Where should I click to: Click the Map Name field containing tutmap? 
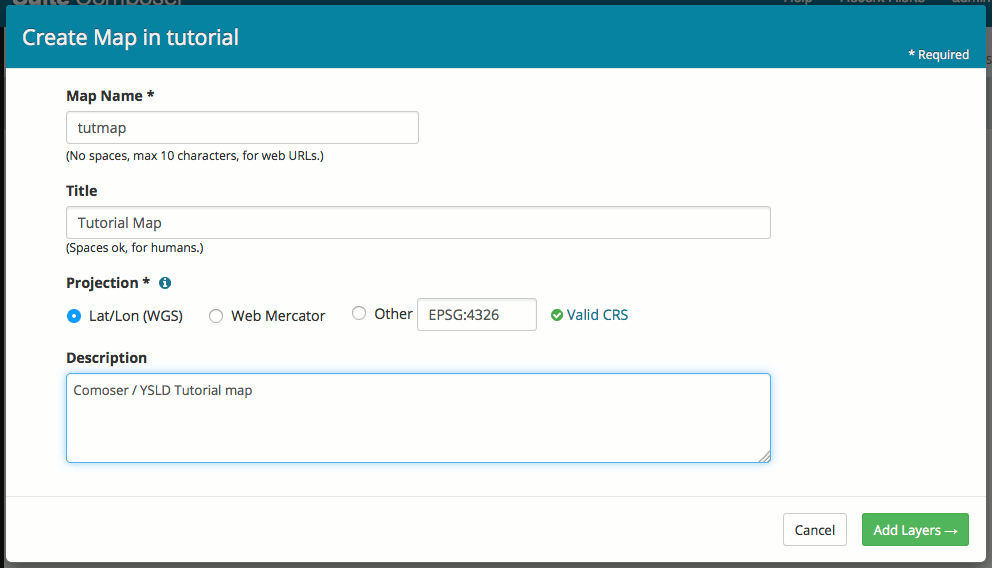[242, 128]
